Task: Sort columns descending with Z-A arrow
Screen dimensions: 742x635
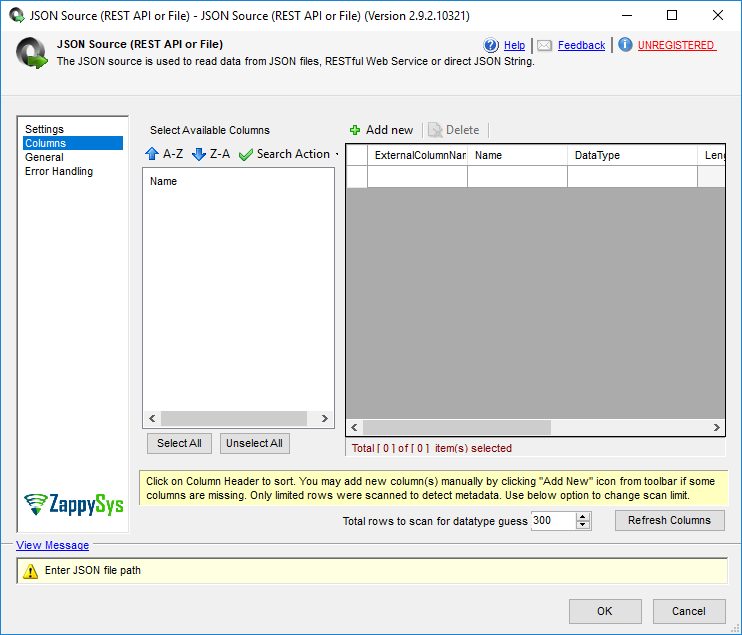Action: pyautogui.click(x=199, y=154)
